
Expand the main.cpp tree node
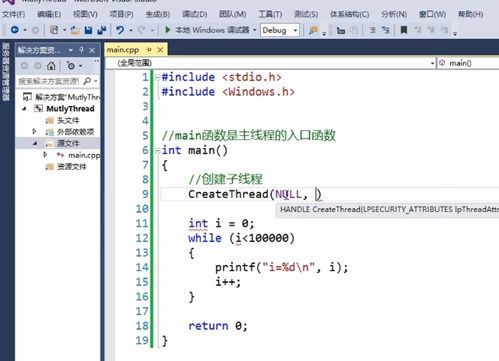(45, 155)
